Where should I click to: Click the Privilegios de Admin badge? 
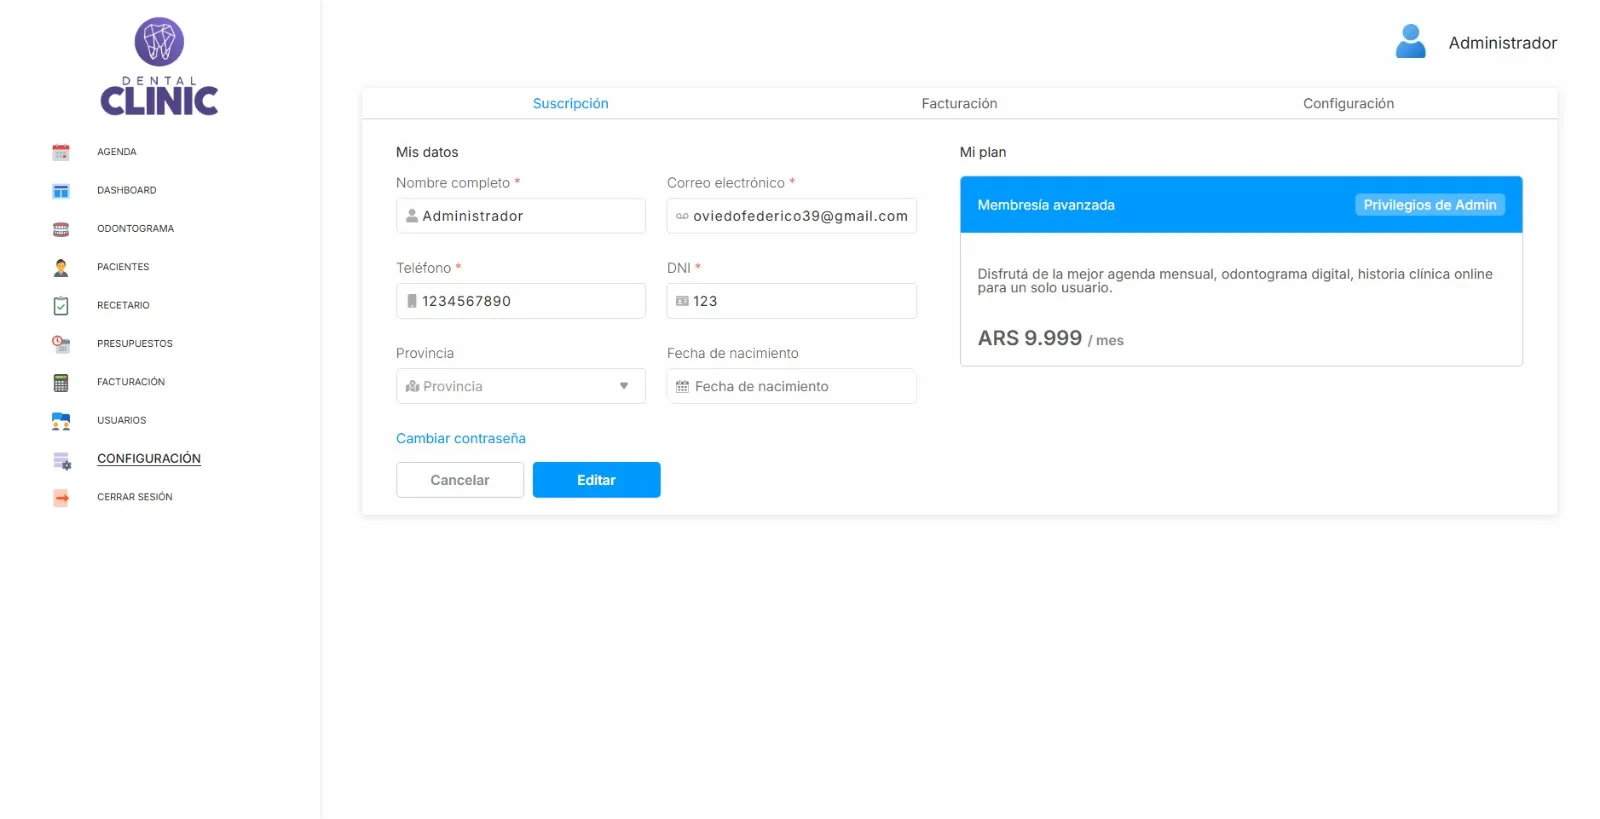pyautogui.click(x=1429, y=205)
